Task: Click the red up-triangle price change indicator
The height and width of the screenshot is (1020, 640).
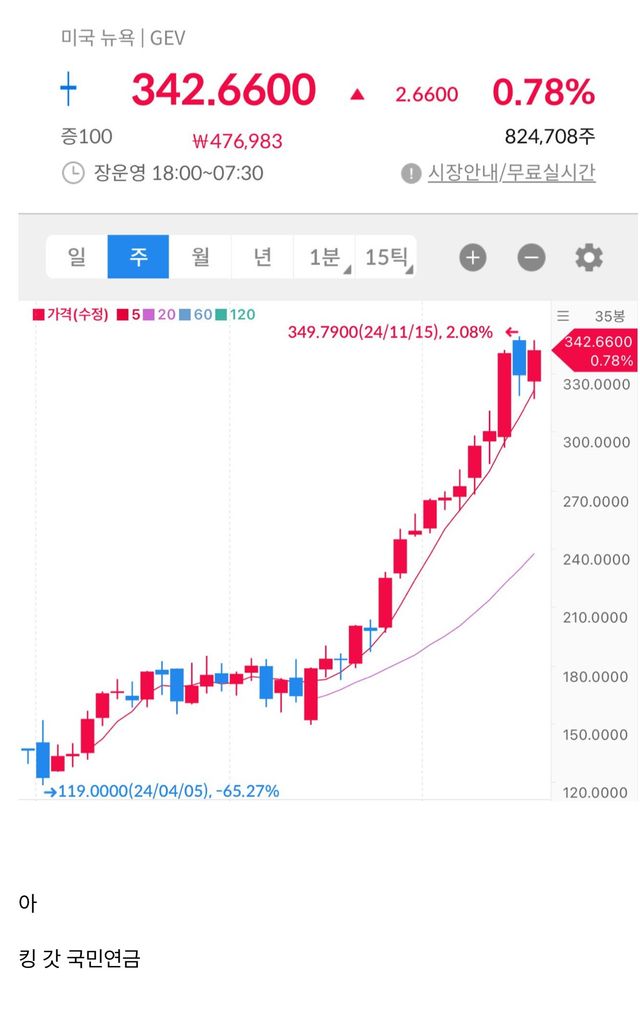Action: pos(357,94)
